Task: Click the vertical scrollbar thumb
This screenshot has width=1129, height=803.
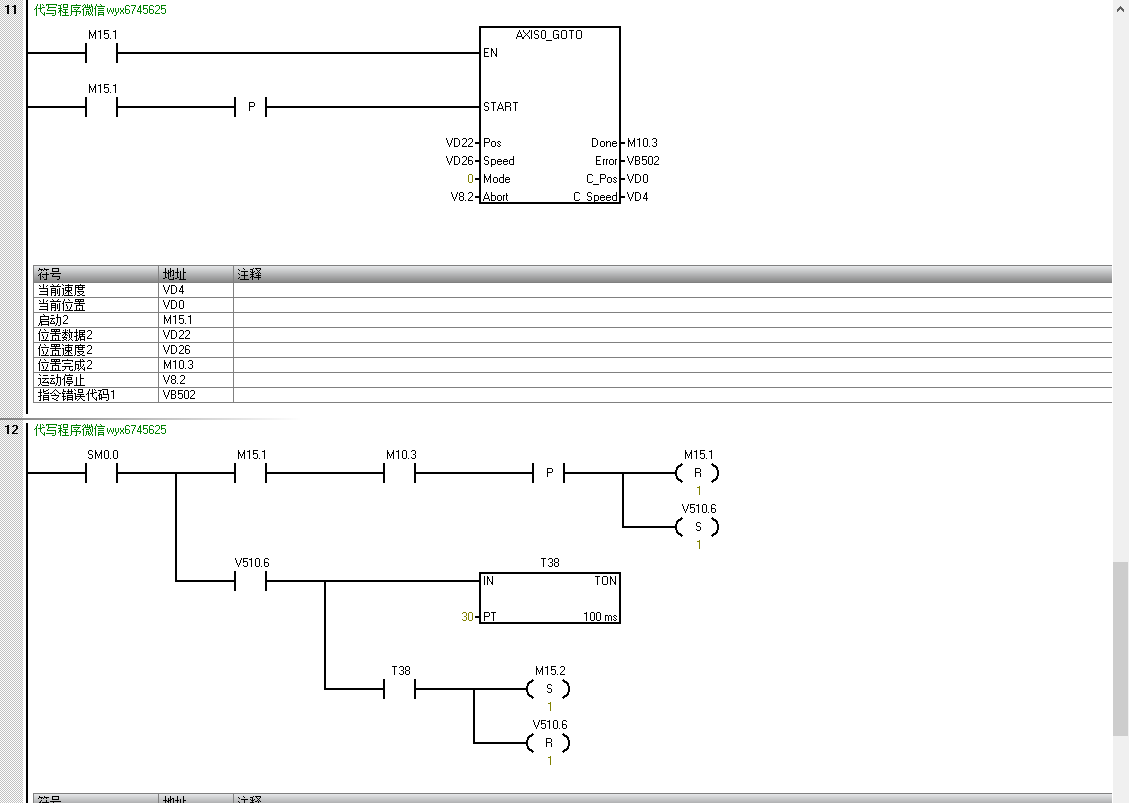Action: pyautogui.click(x=1120, y=649)
